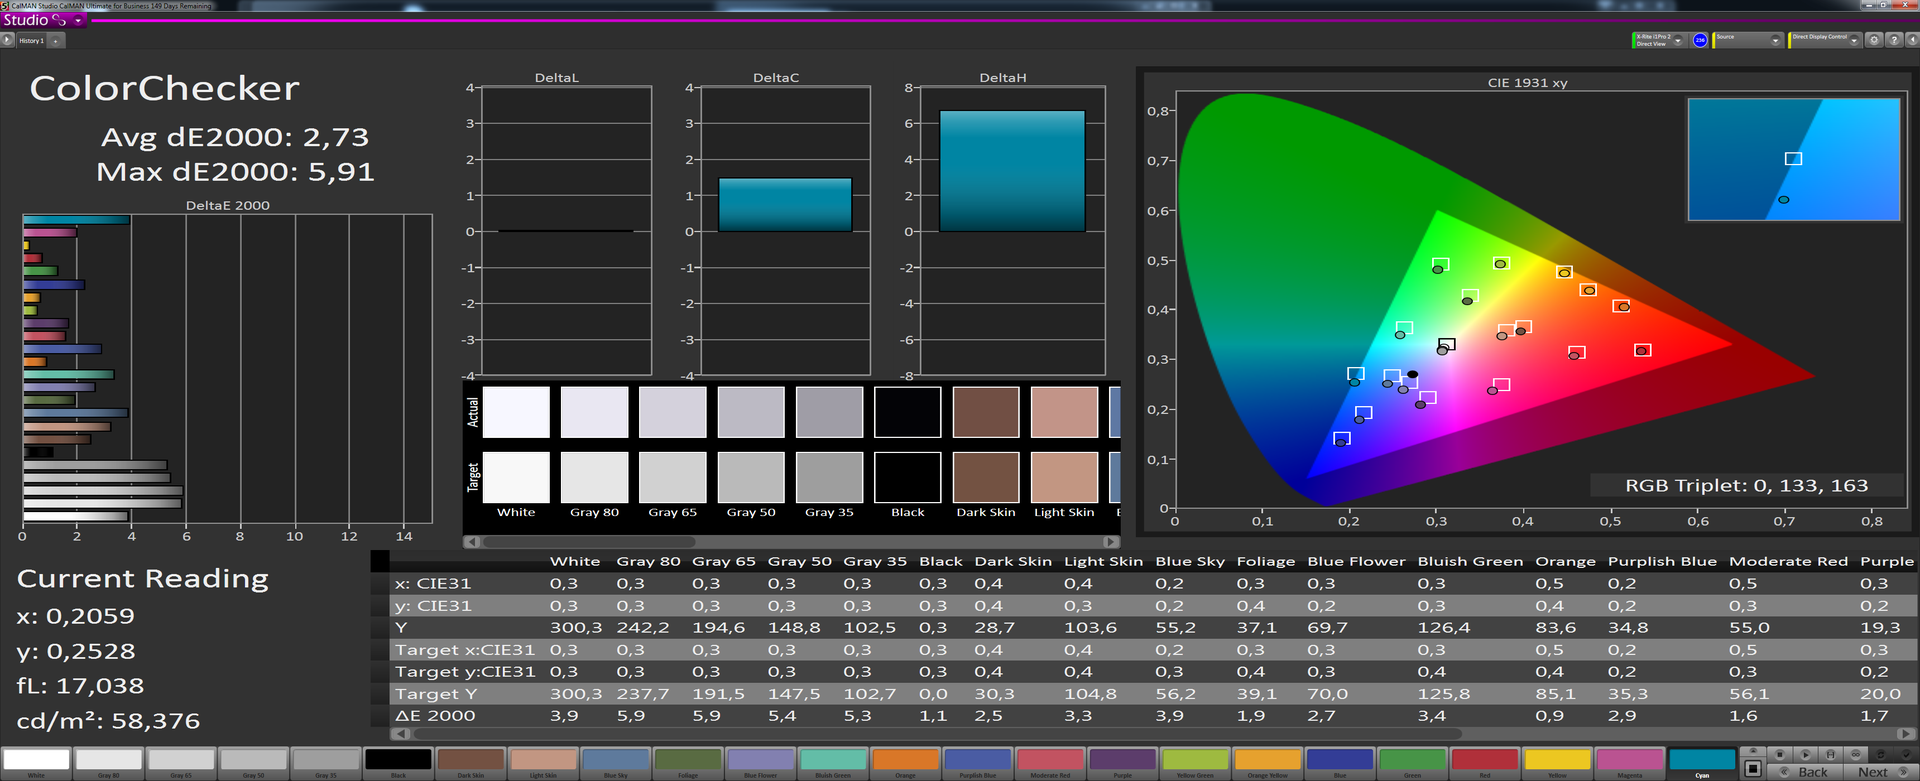Click the blue 236 meter status circle
The image size is (1920, 781).
[x=1700, y=40]
